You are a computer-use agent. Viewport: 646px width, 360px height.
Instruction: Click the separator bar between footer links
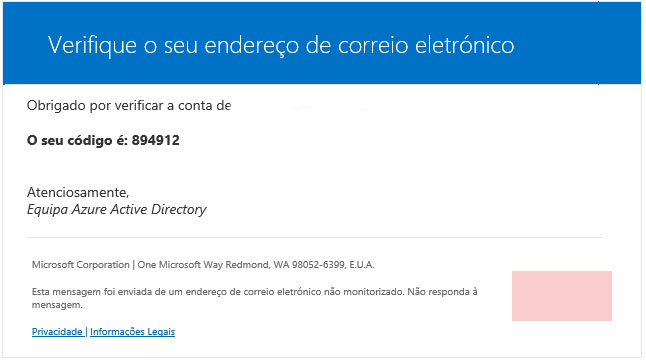click(86, 332)
